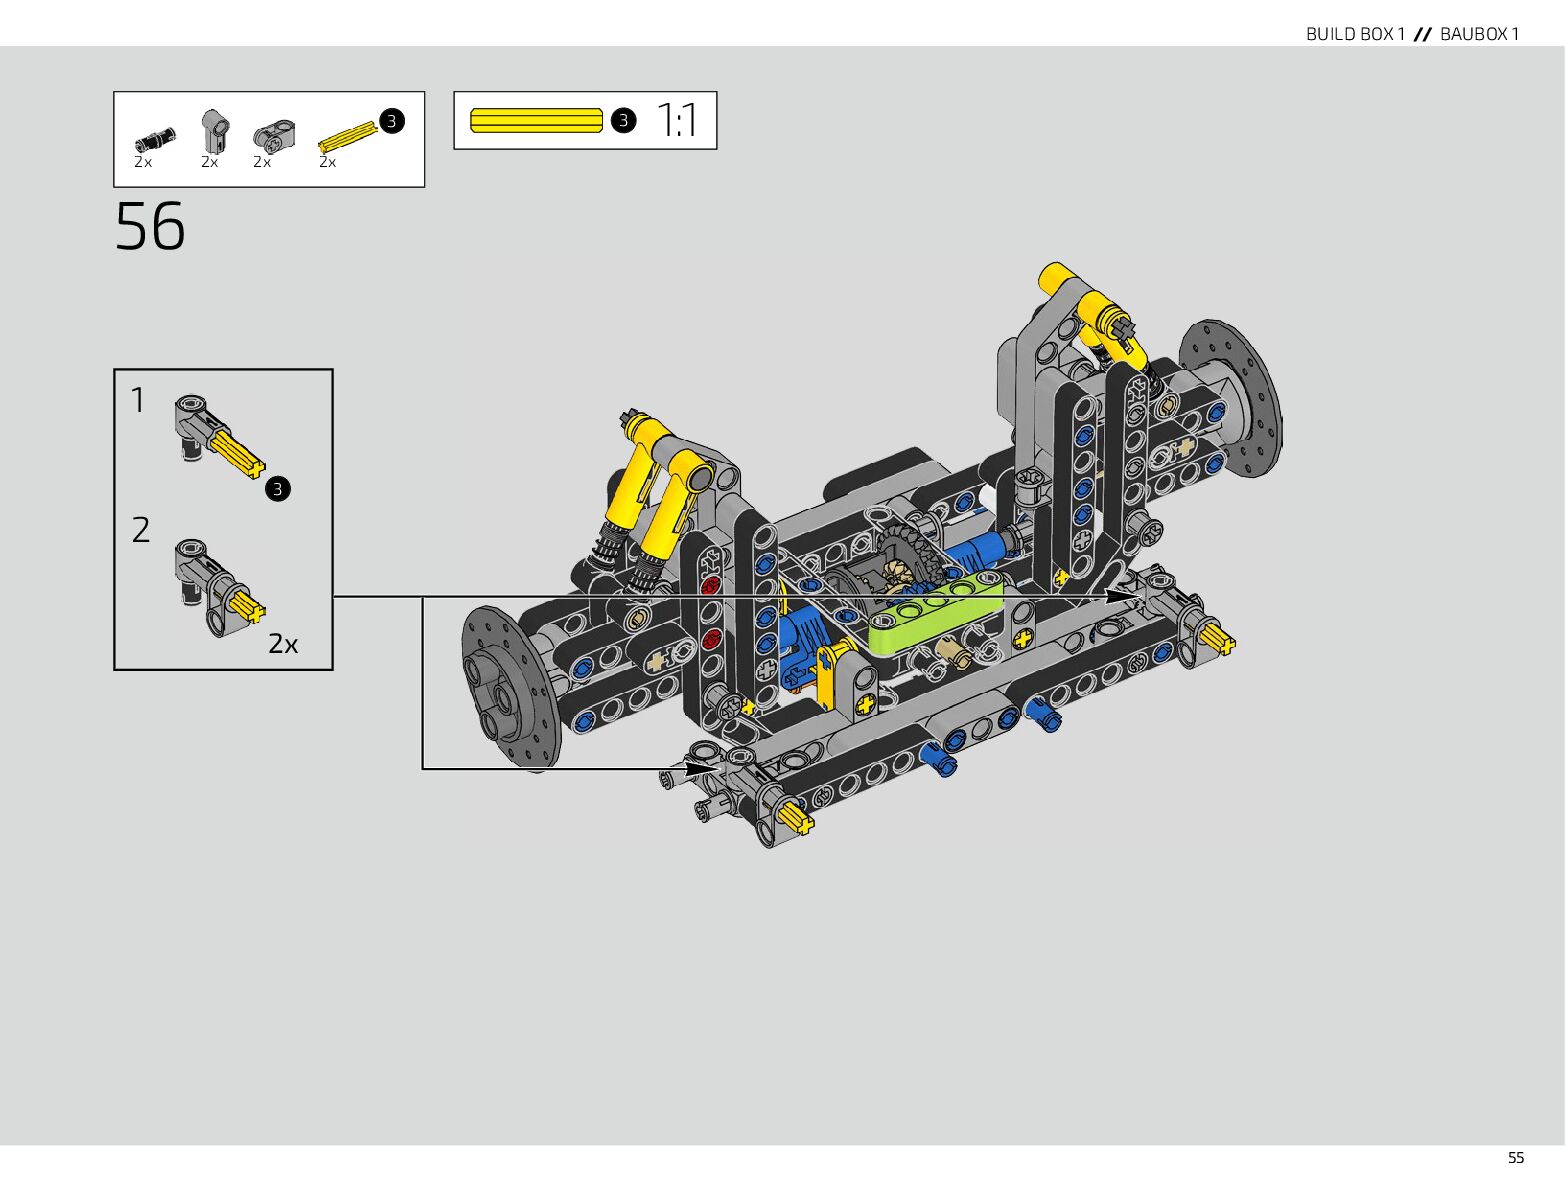The height and width of the screenshot is (1191, 1565).
Task: Select the sub-step 2 assembled connector image
Action: (218, 588)
